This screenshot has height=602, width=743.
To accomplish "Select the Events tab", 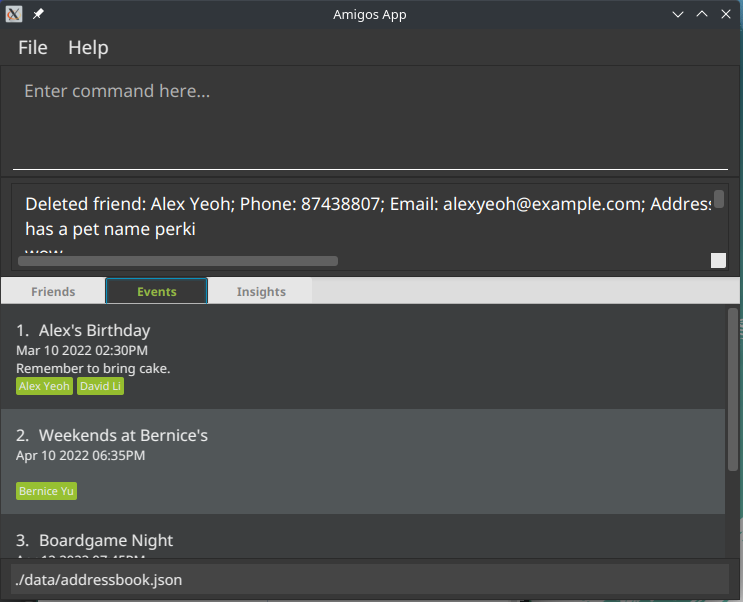I will [156, 291].
